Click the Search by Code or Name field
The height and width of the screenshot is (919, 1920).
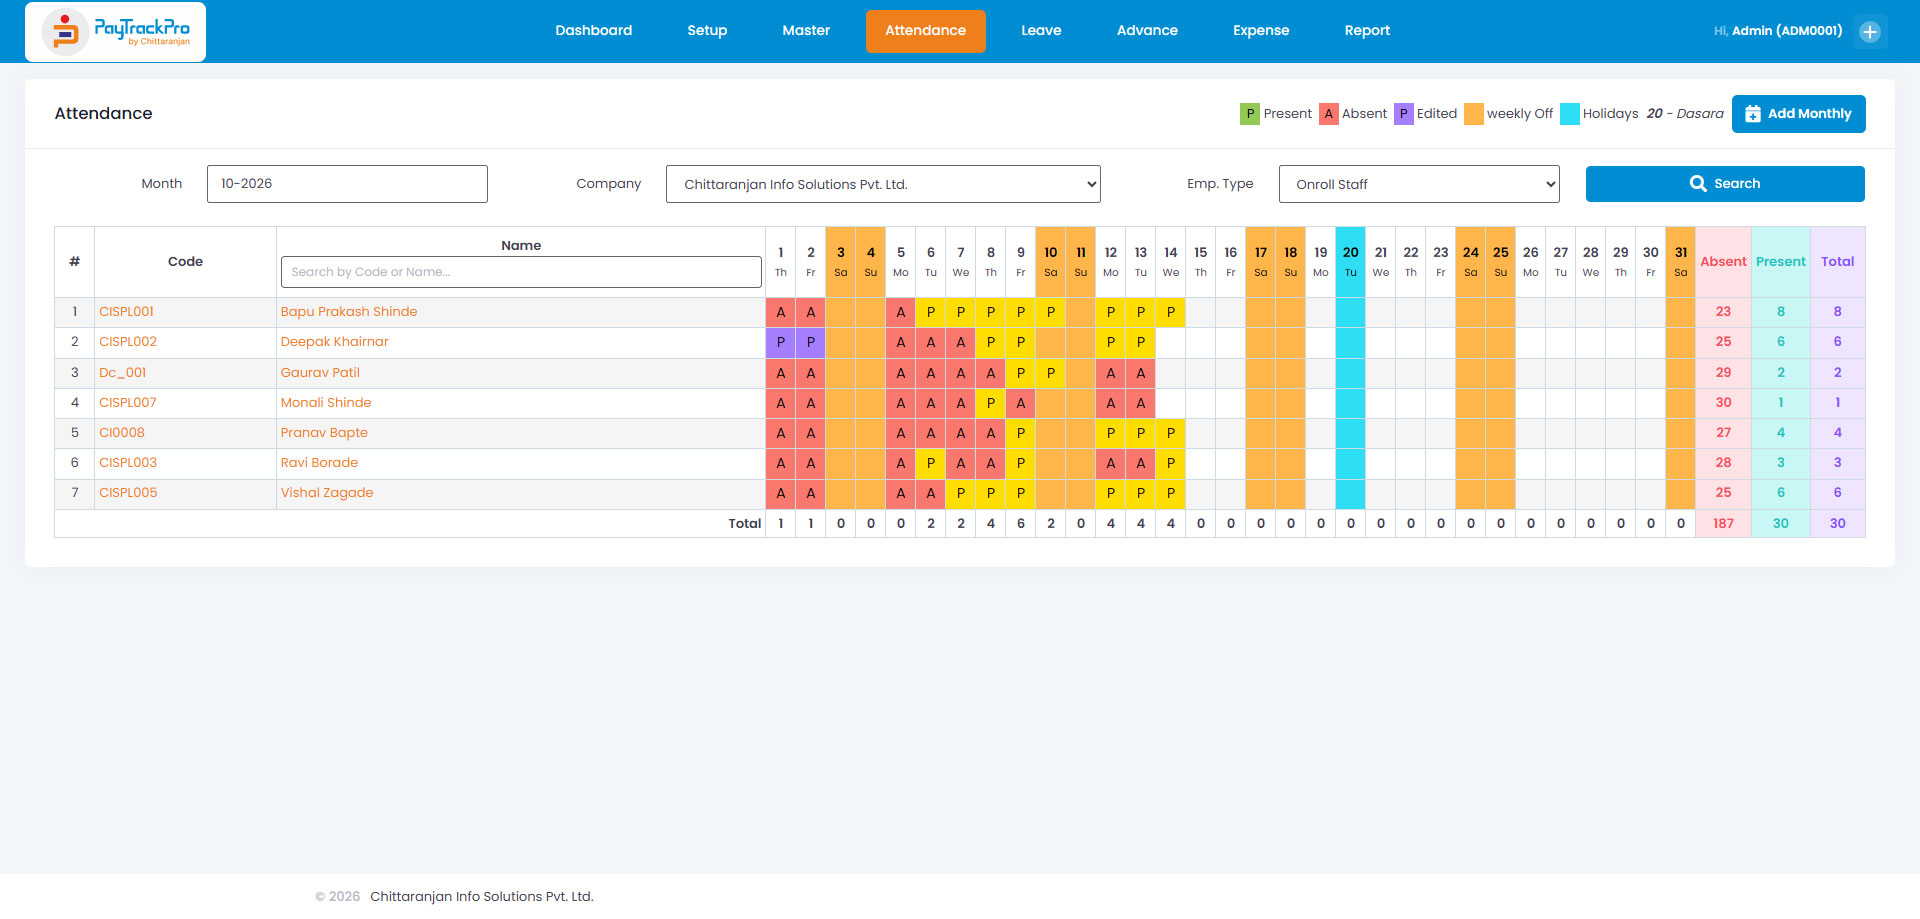521,272
